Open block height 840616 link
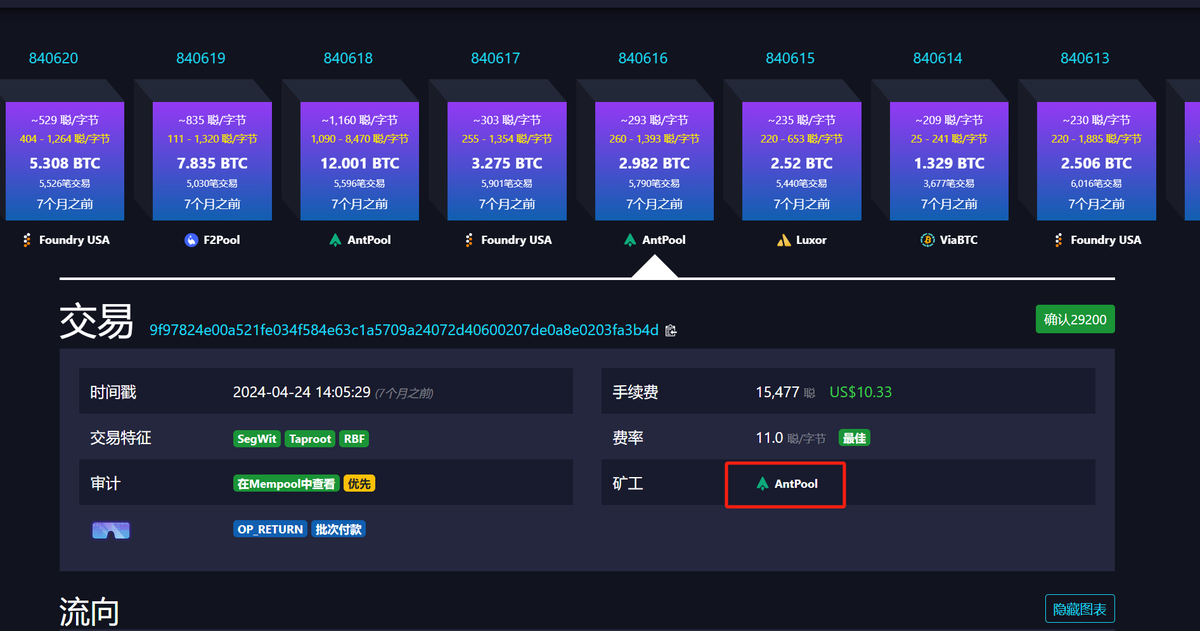 tap(643, 58)
